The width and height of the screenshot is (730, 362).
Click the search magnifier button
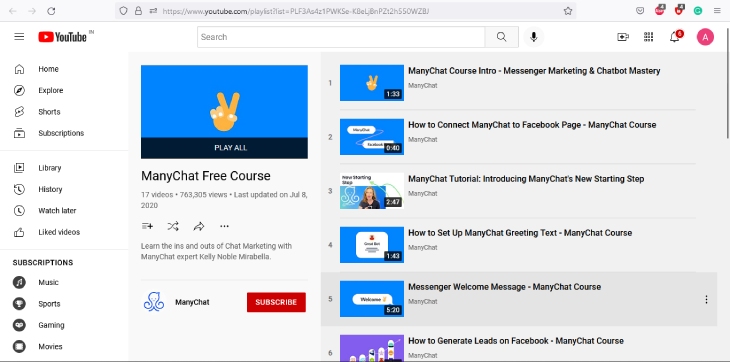point(501,37)
